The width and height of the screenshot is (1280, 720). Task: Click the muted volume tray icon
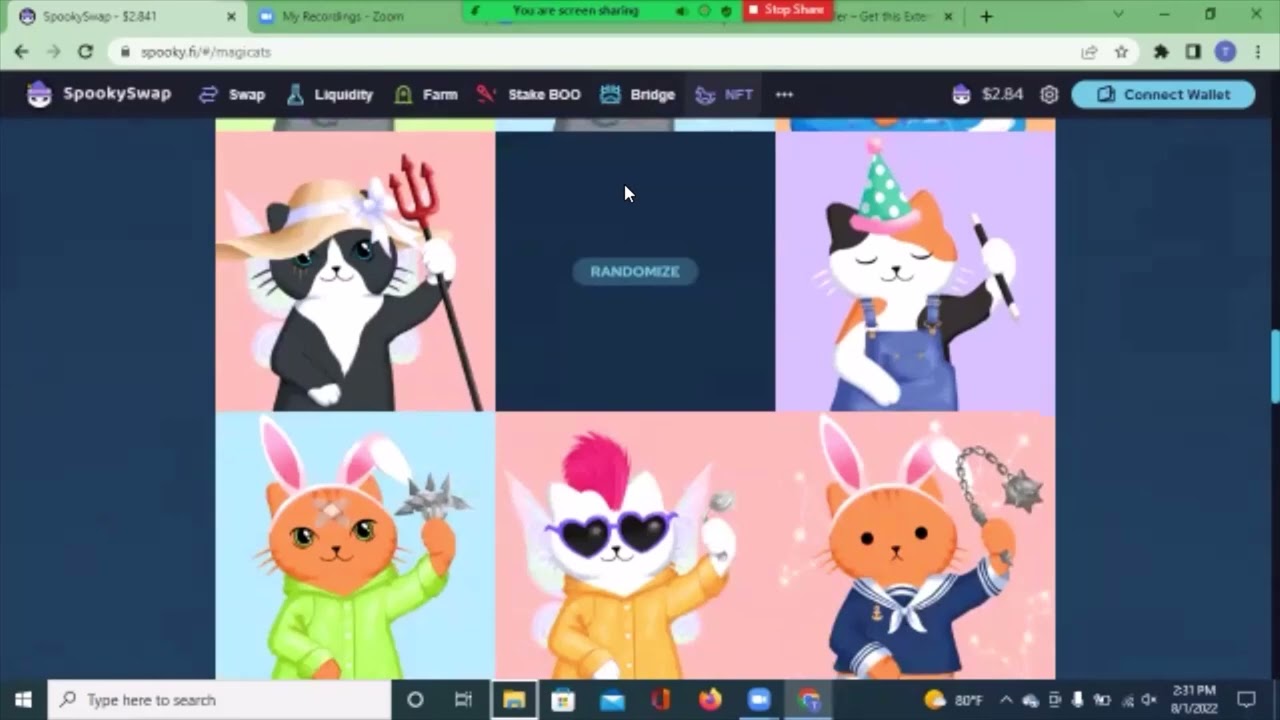click(1149, 700)
